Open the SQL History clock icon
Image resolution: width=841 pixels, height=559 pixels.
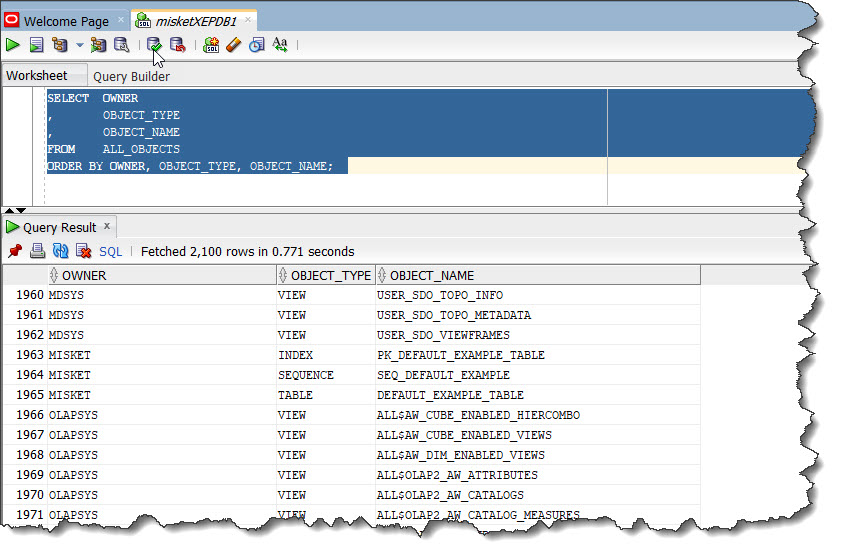(x=257, y=45)
